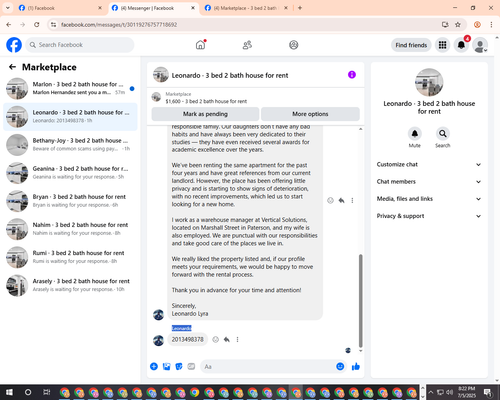The image size is (500, 400).
Task: Send a thumbs-up like
Action: pos(356,367)
